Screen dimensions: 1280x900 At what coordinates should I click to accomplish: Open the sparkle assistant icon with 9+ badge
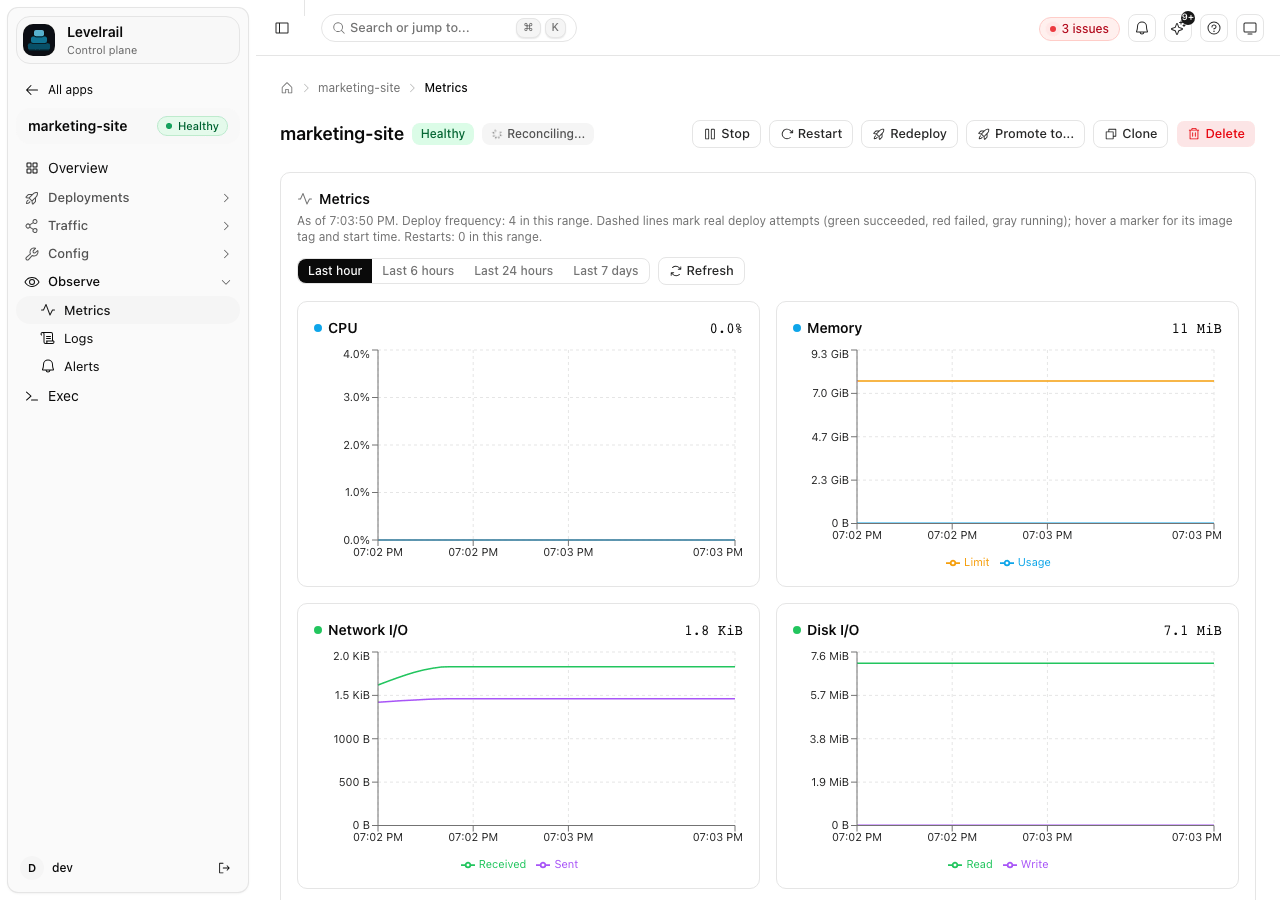pos(1178,28)
